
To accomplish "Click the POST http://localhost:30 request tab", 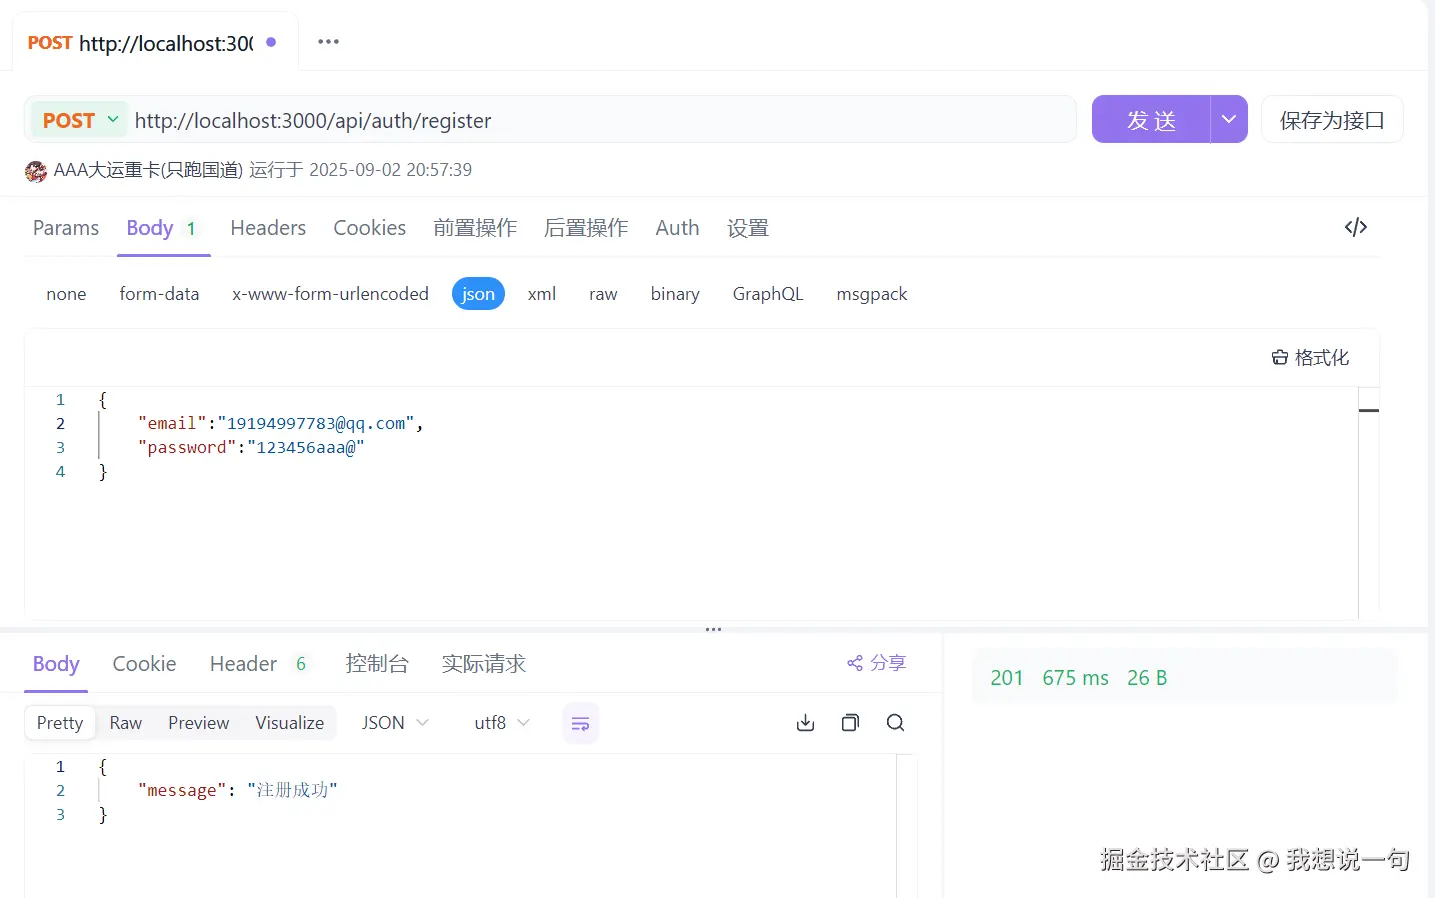I will pyautogui.click(x=155, y=43).
